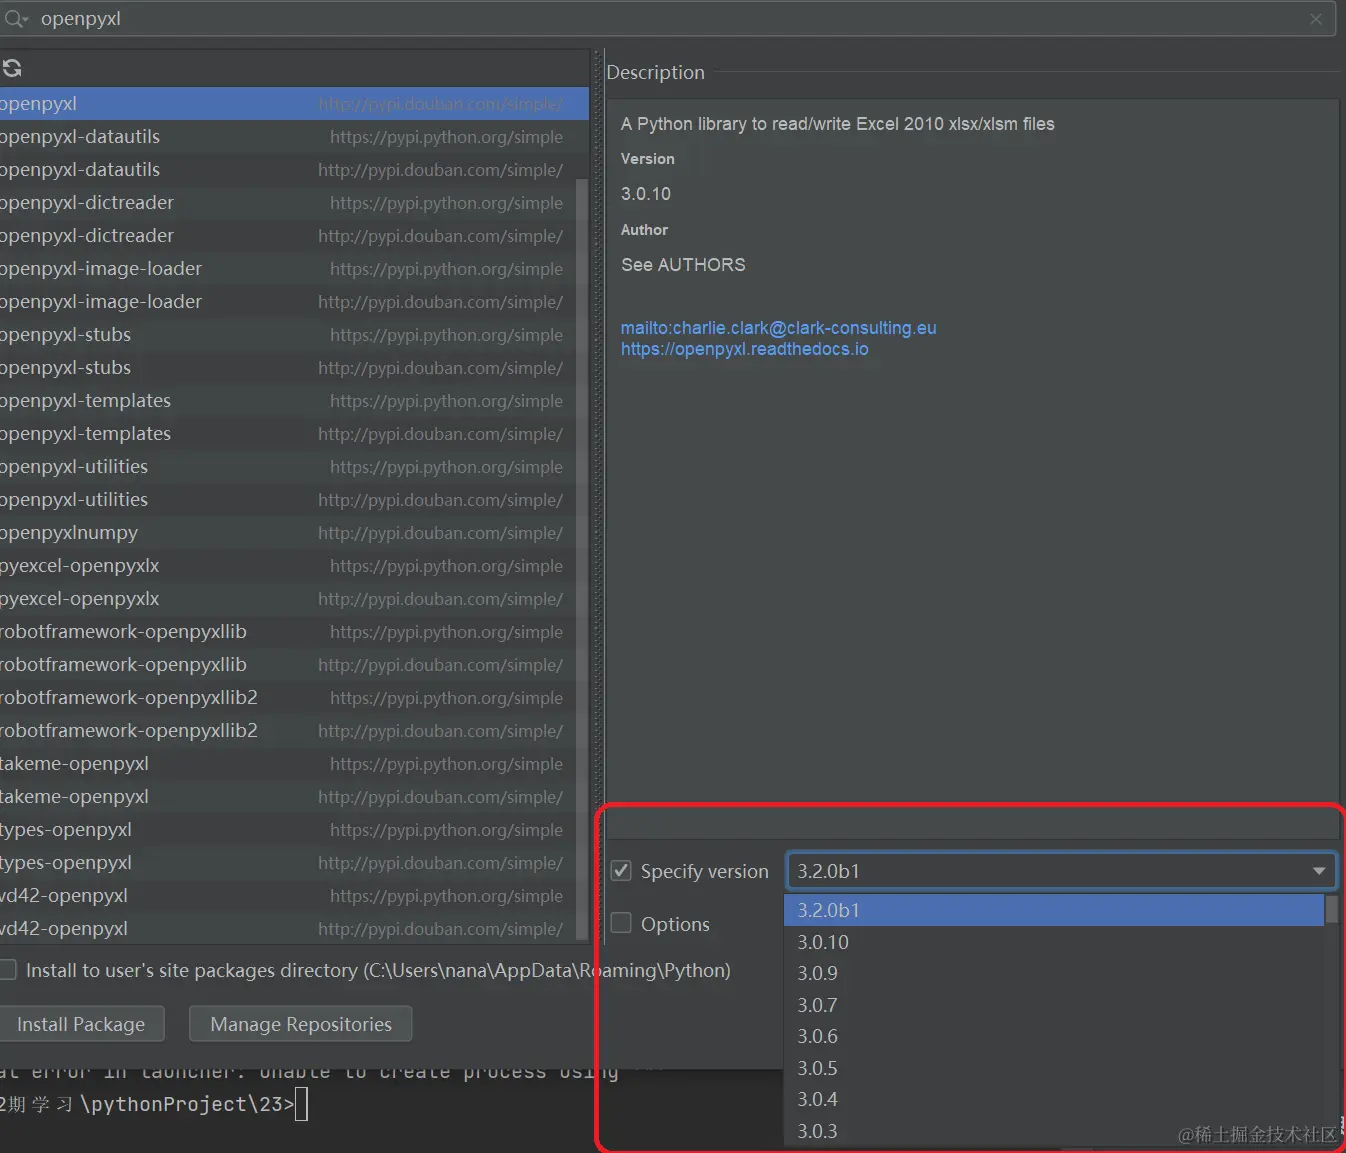Image resolution: width=1346 pixels, height=1153 pixels.
Task: Select openpyxl-utilities from pypi.douban.com
Action: pyautogui.click(x=288, y=500)
